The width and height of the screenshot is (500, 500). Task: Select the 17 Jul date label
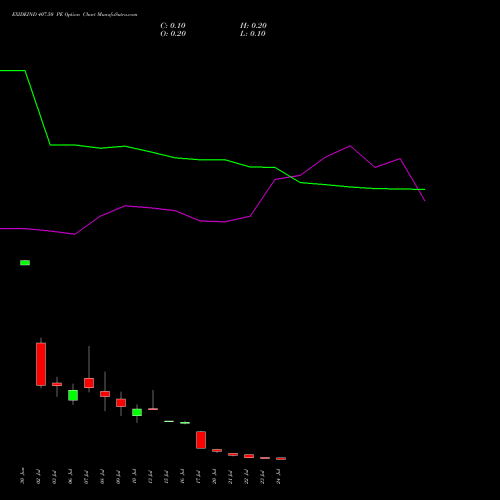click(198, 476)
